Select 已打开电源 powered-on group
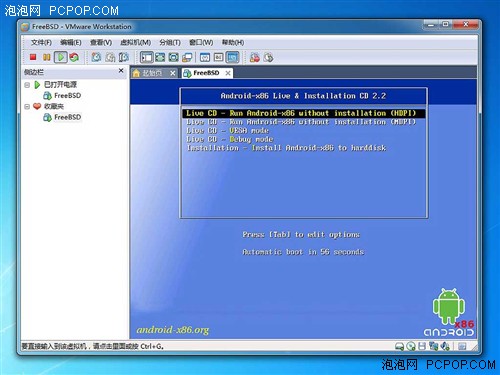The width and height of the screenshot is (500, 375). 60,85
